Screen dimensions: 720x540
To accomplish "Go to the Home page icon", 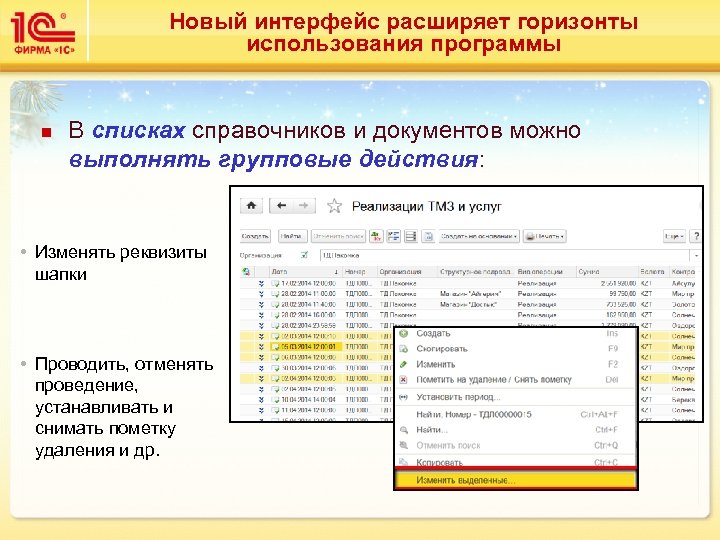I will [x=251, y=206].
